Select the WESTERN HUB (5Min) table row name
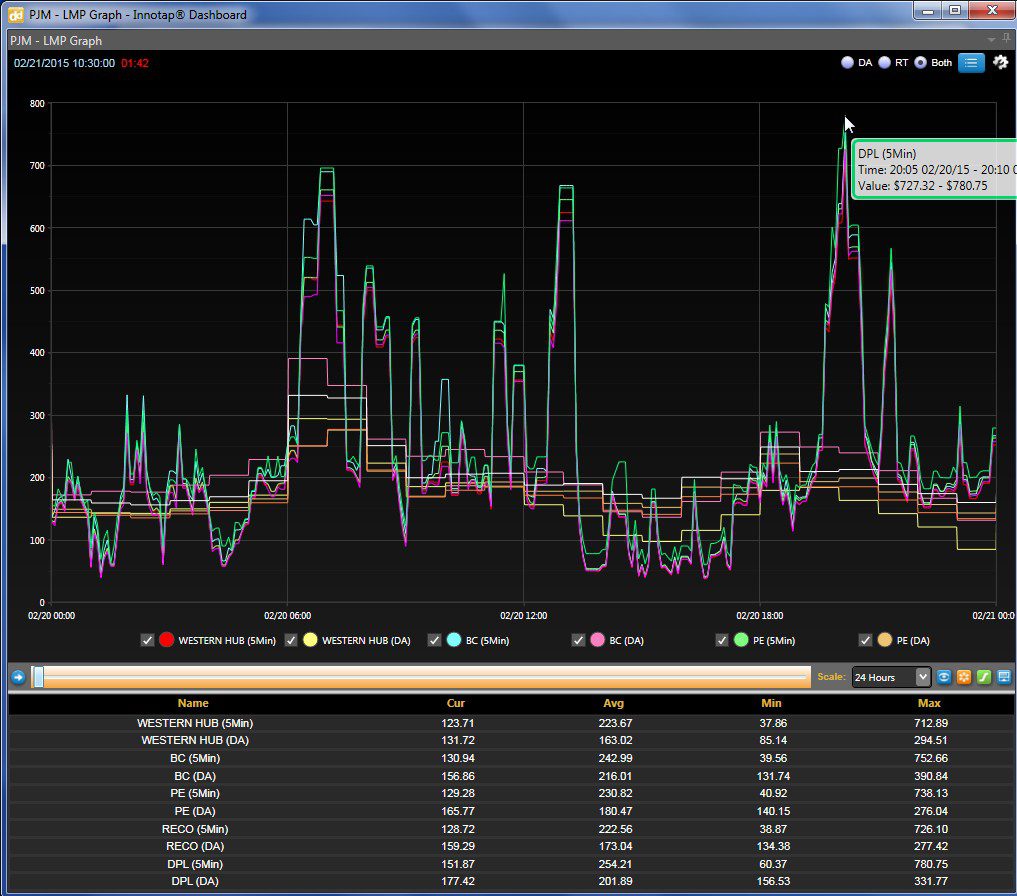 (195, 723)
